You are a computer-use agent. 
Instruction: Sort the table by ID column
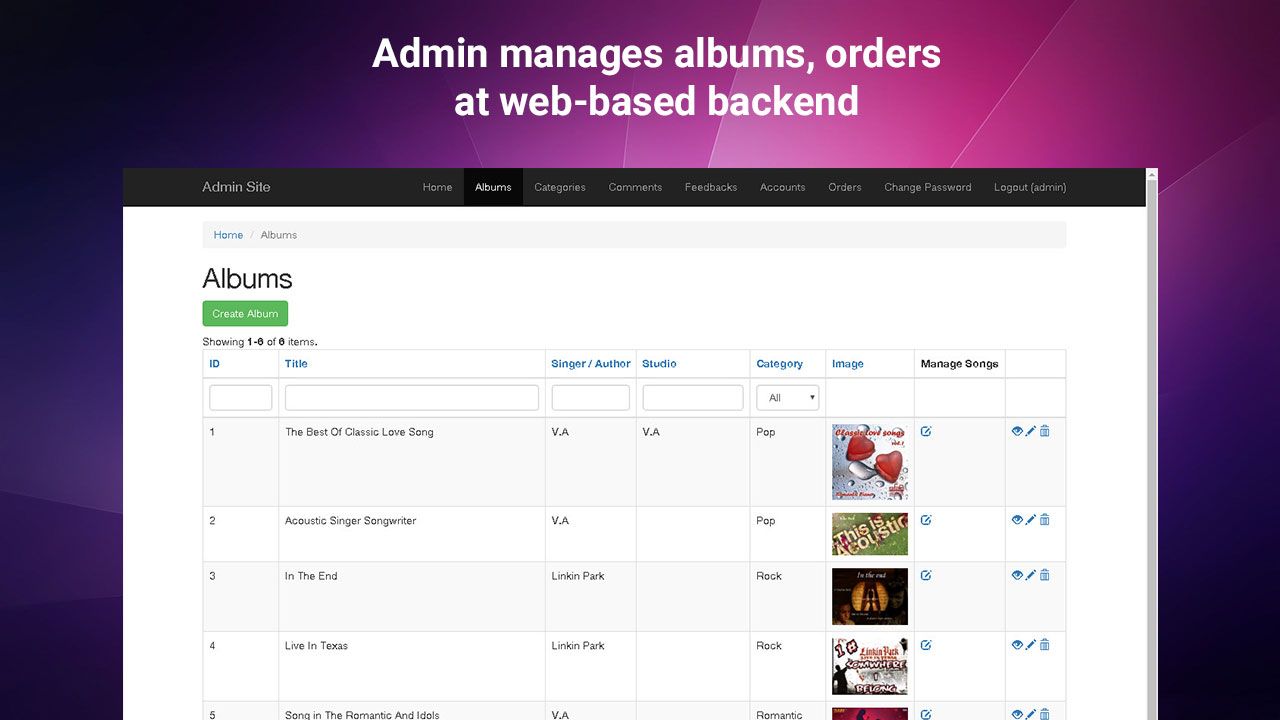coord(215,364)
